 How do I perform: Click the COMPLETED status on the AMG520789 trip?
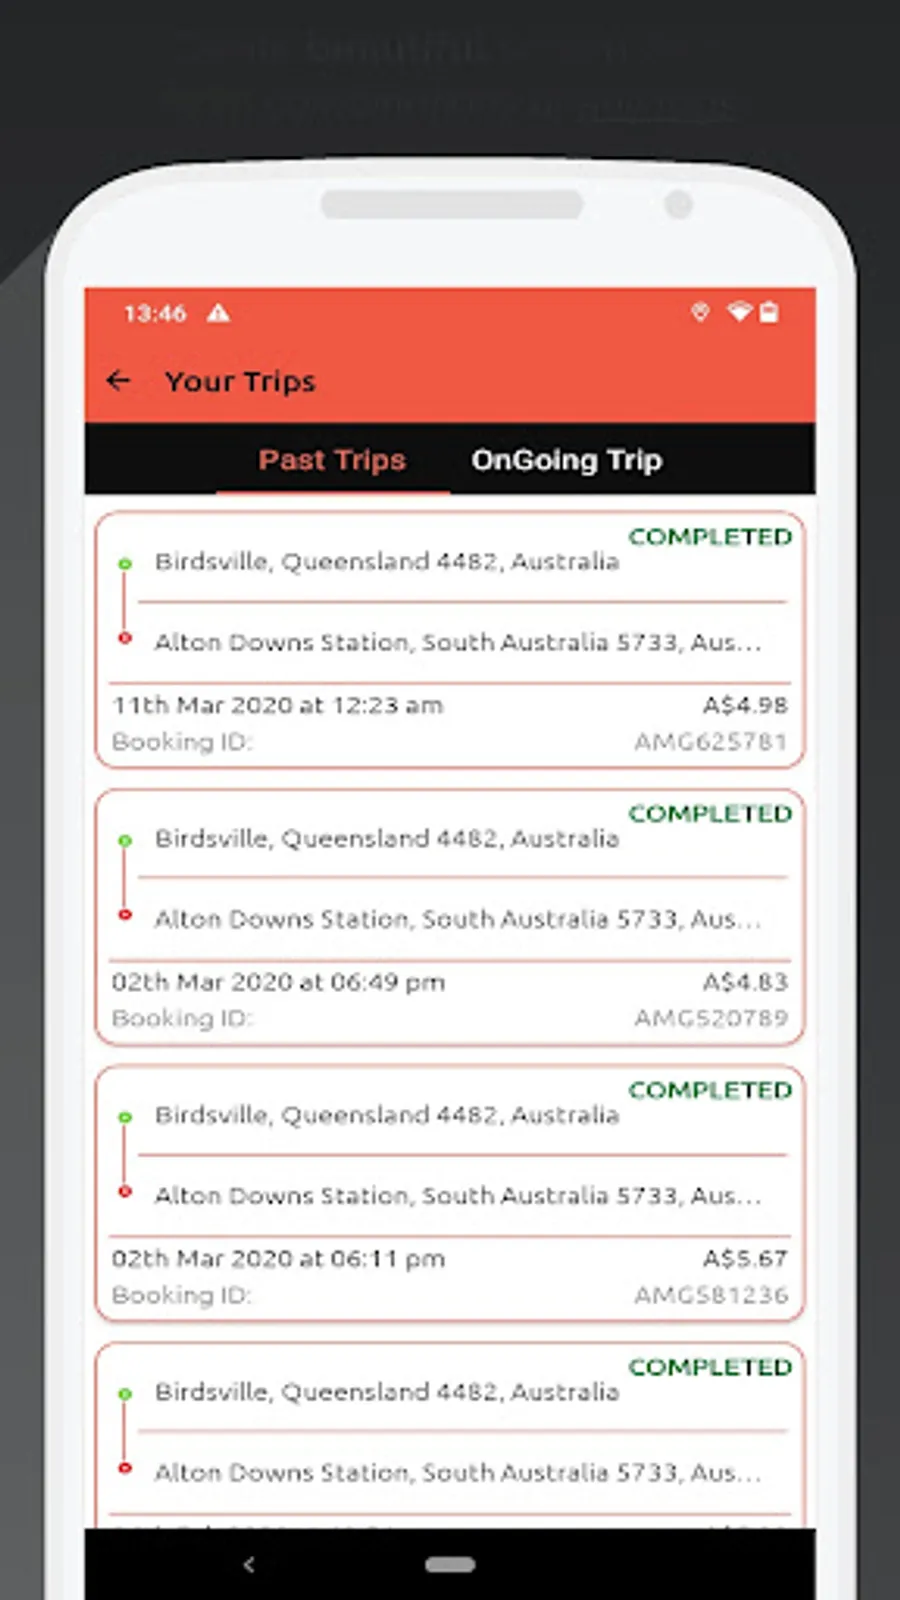[x=709, y=813]
